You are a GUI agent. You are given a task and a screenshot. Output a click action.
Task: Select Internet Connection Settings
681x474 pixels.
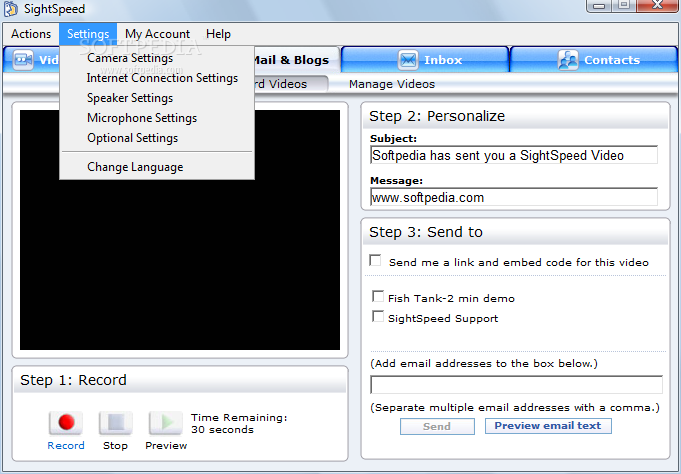(x=157, y=78)
